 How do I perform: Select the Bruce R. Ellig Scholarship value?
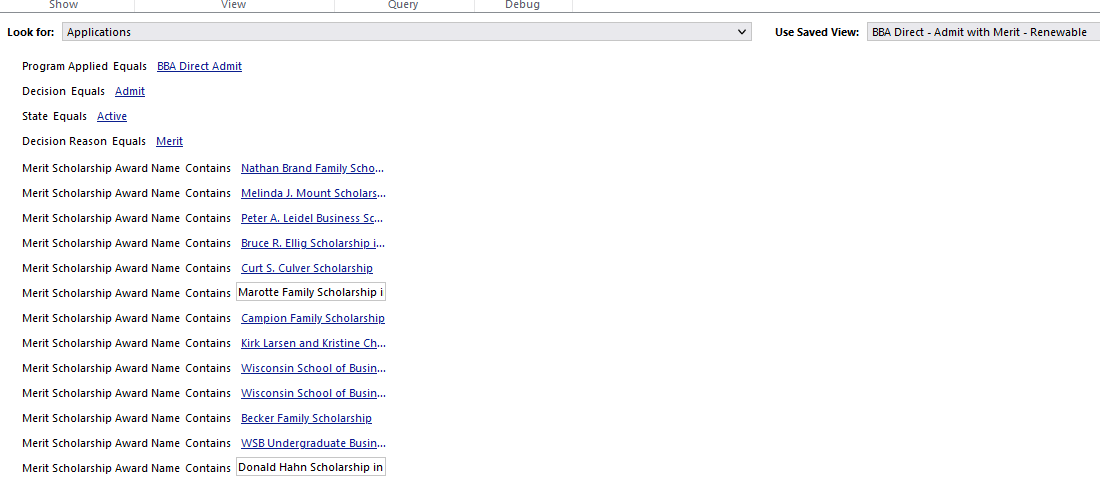point(312,243)
